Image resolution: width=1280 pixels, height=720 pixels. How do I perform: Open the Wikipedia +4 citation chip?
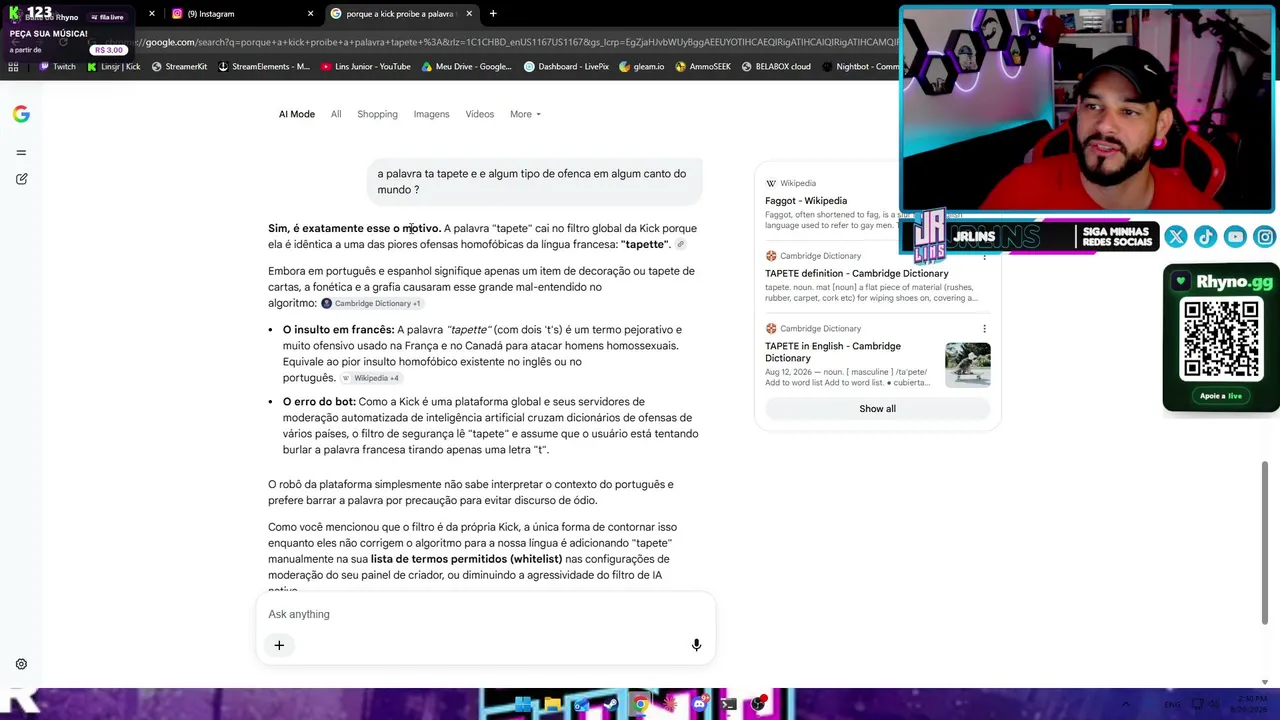pyautogui.click(x=371, y=378)
